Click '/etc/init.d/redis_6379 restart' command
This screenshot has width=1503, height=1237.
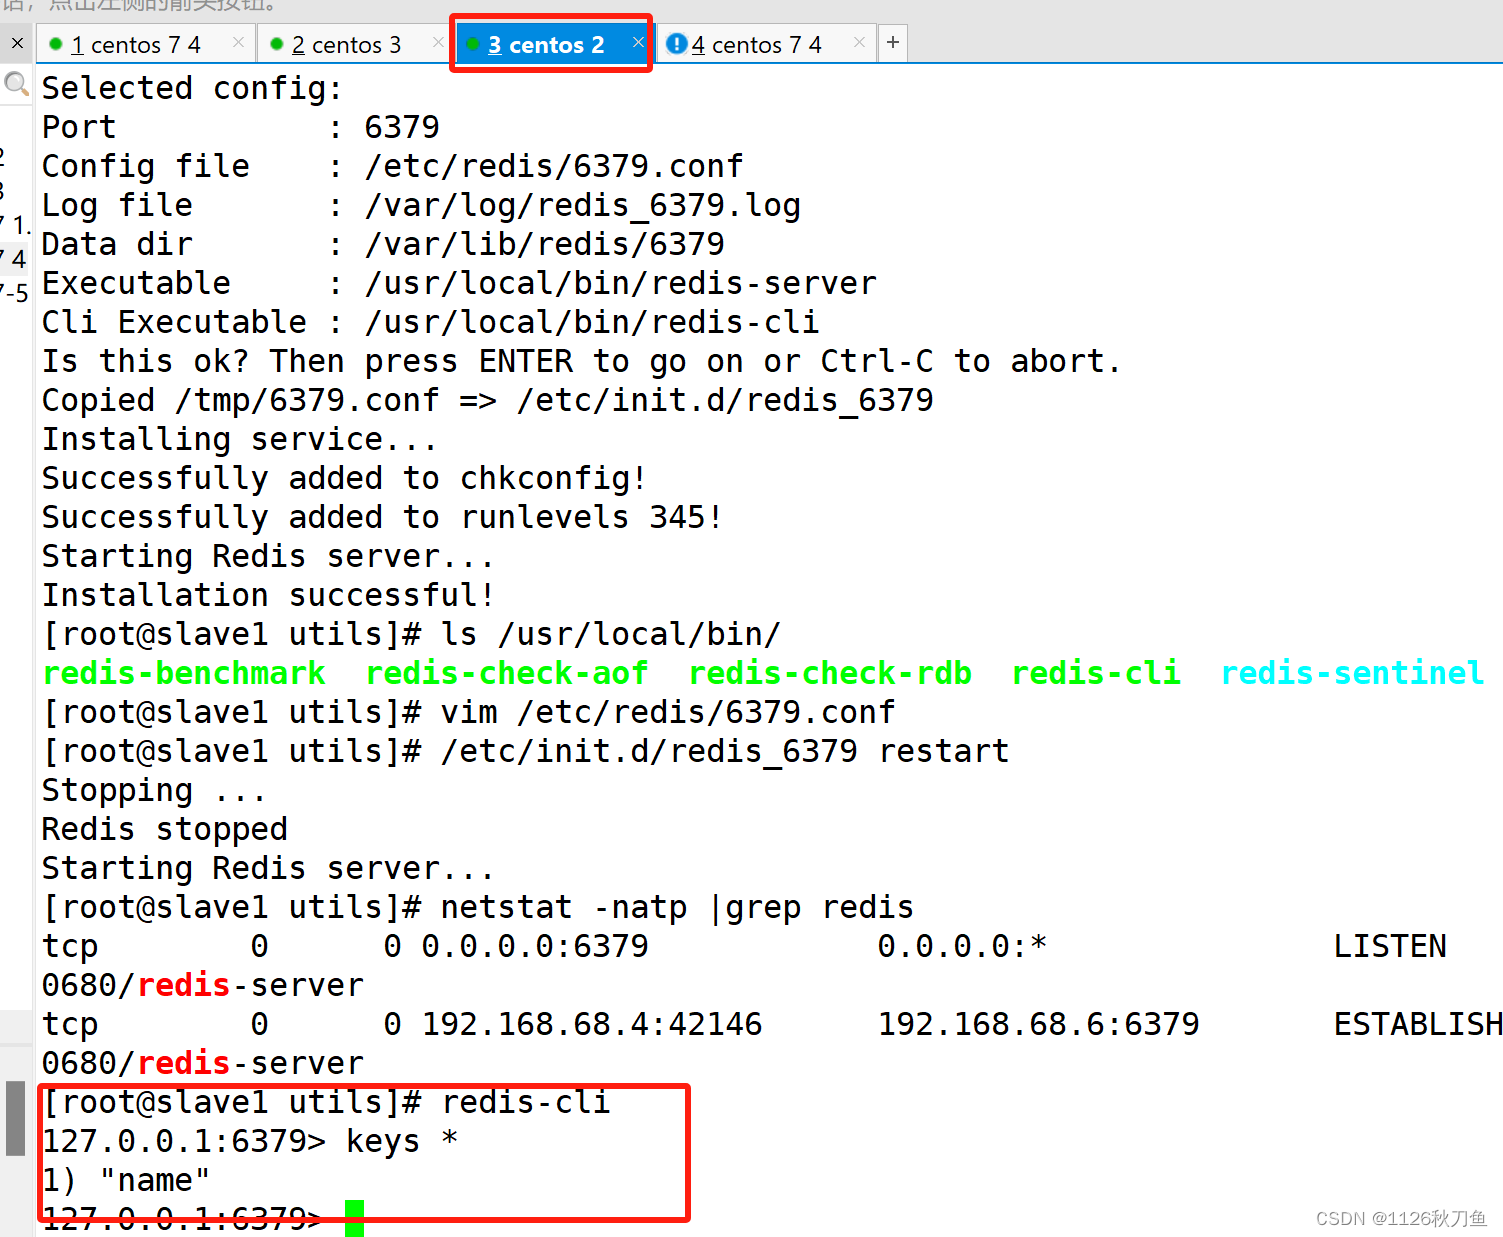click(725, 751)
